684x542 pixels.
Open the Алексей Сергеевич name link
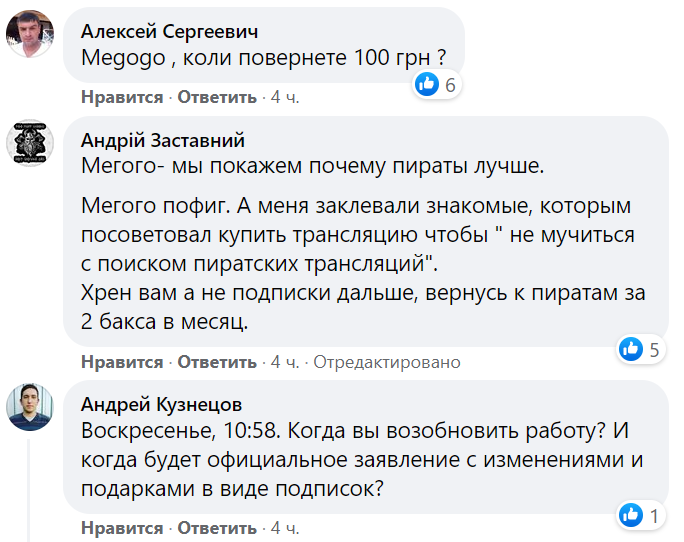pos(162,30)
